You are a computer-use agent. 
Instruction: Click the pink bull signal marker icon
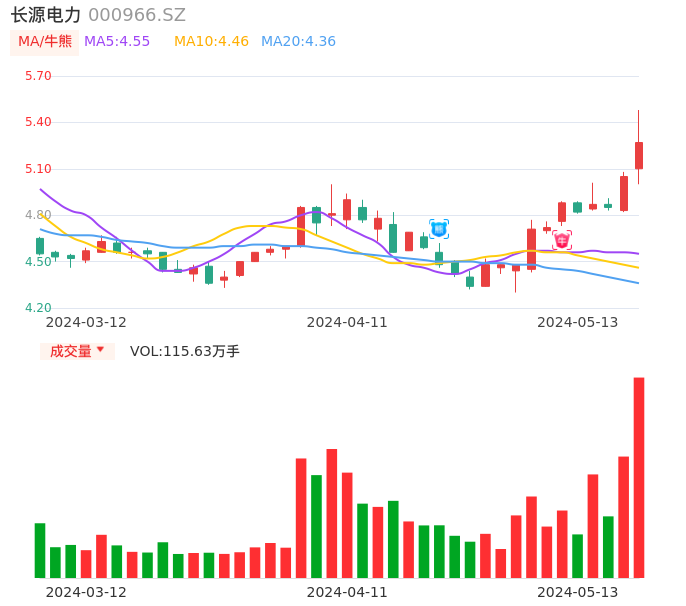pyautogui.click(x=562, y=240)
